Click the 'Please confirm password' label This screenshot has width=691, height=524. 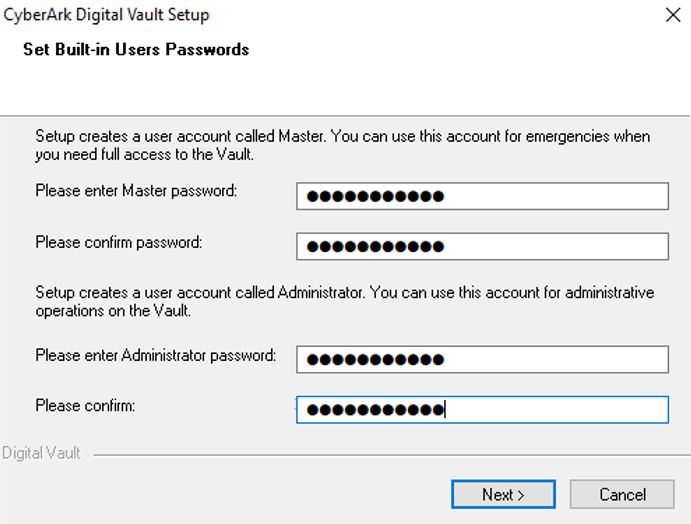coord(119,242)
